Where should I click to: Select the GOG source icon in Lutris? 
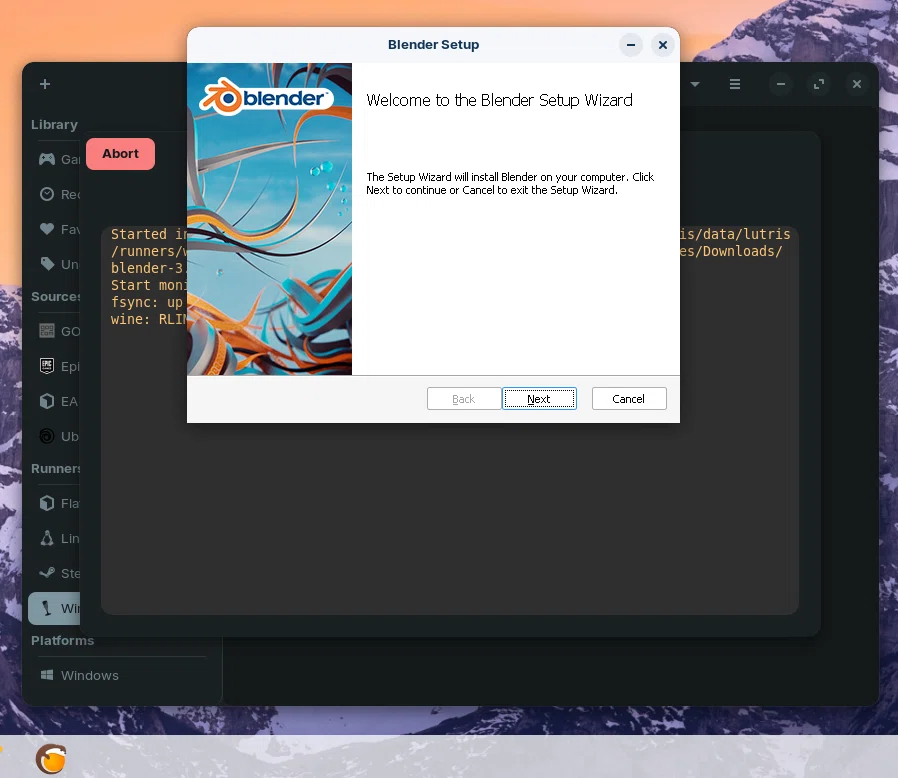coord(46,331)
